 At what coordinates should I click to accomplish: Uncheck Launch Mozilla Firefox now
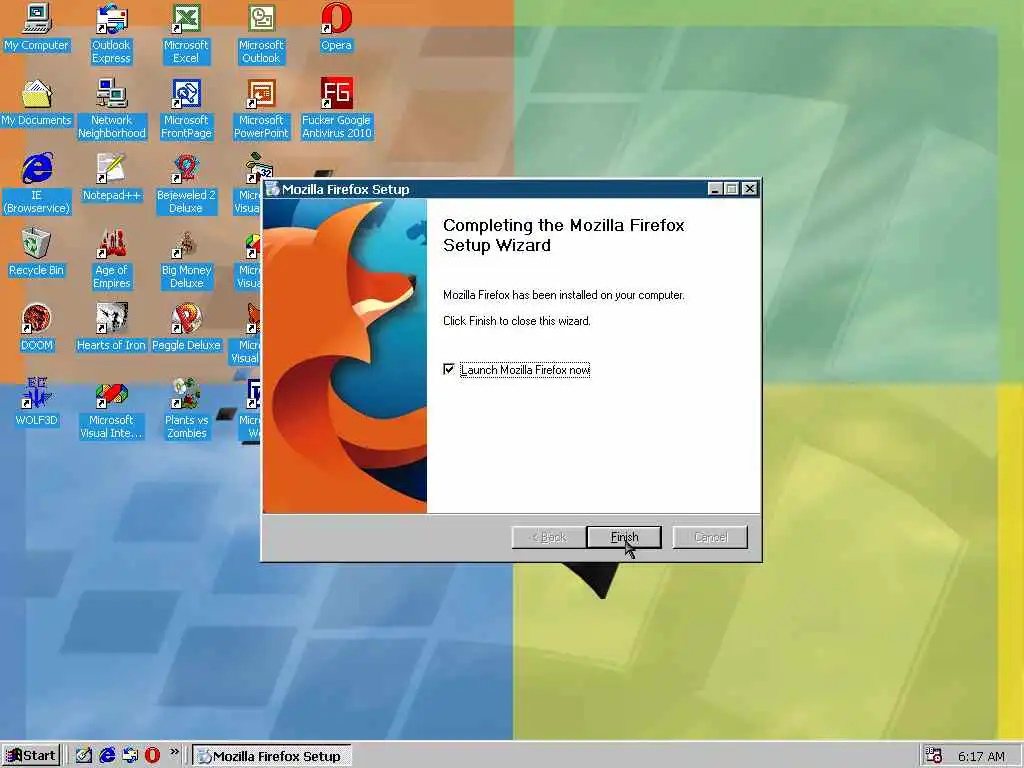[449, 369]
